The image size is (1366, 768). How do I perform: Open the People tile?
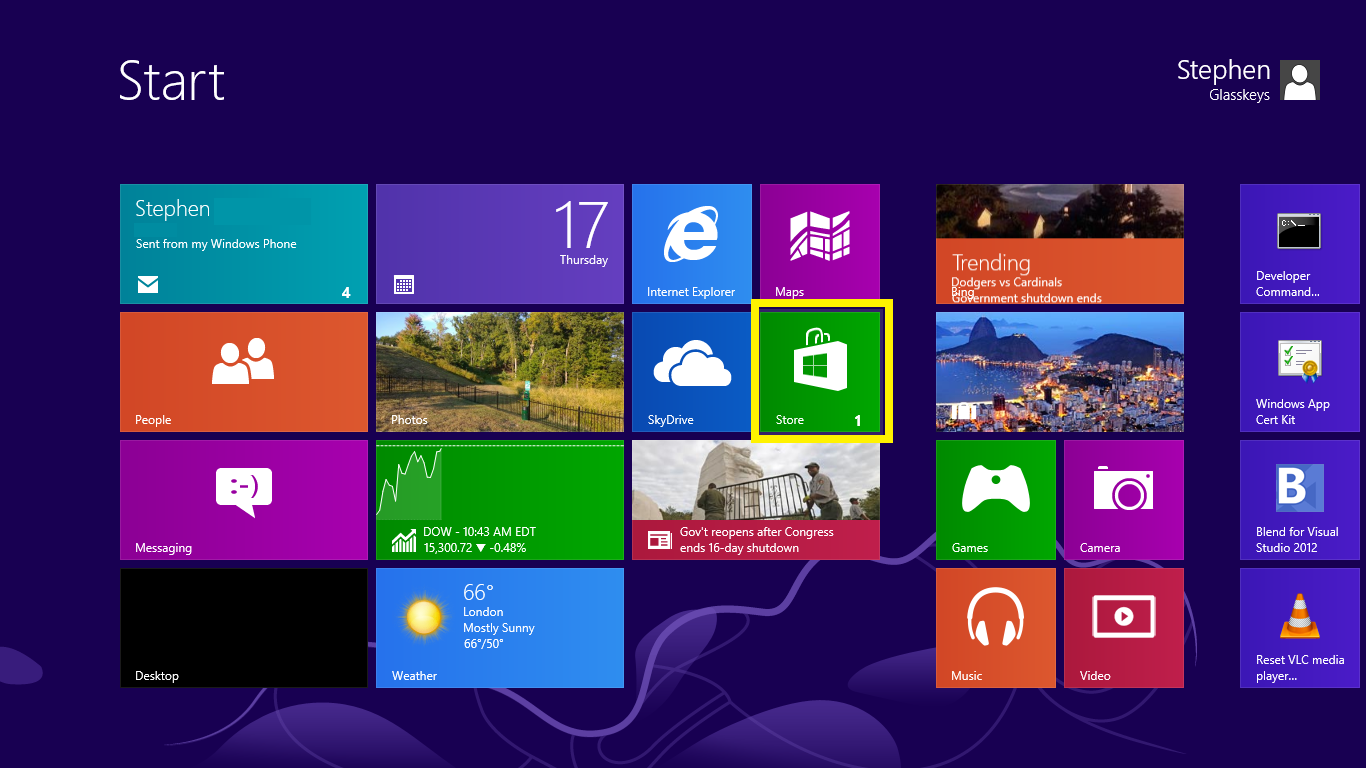pyautogui.click(x=243, y=371)
